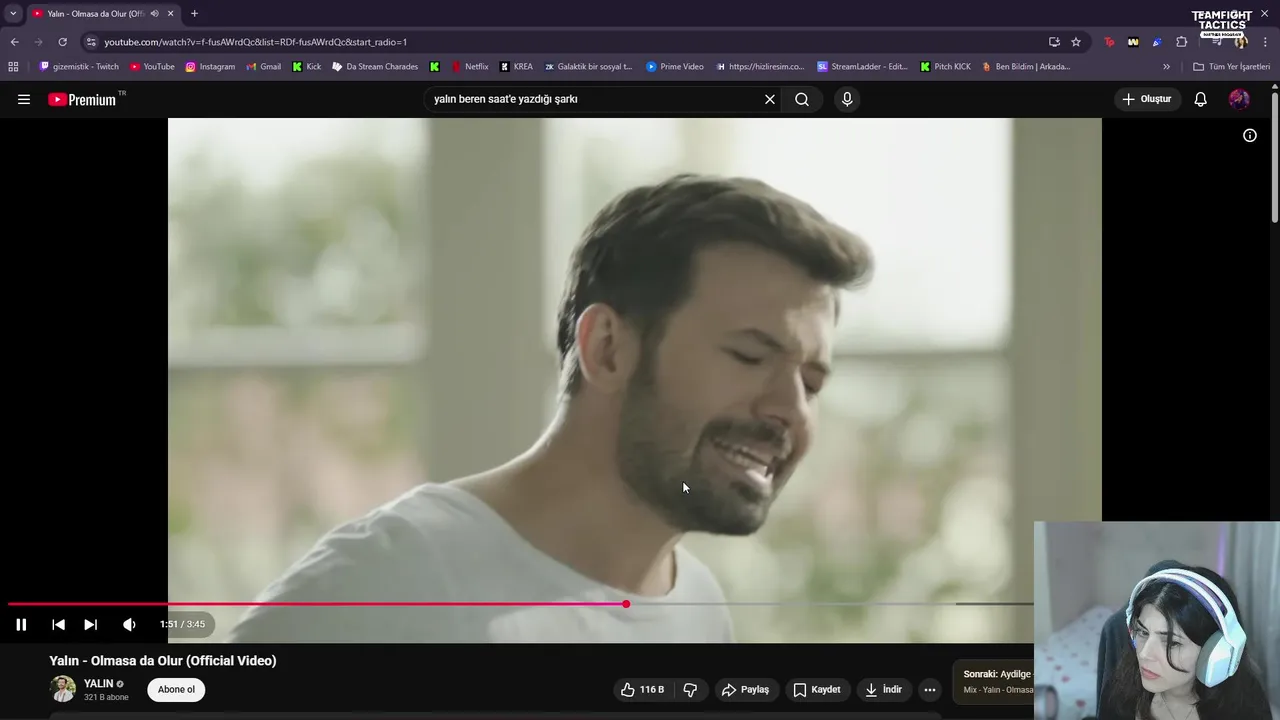Open the YouTube guide hamburger menu
Viewport: 1280px width, 720px height.
[x=24, y=99]
